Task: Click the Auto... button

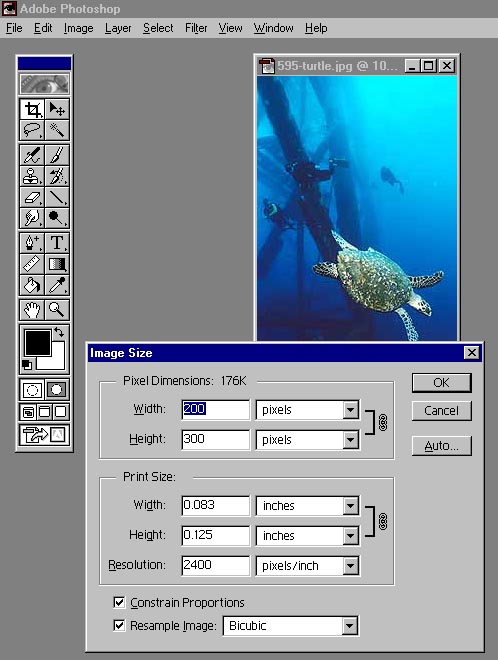Action: click(x=441, y=446)
